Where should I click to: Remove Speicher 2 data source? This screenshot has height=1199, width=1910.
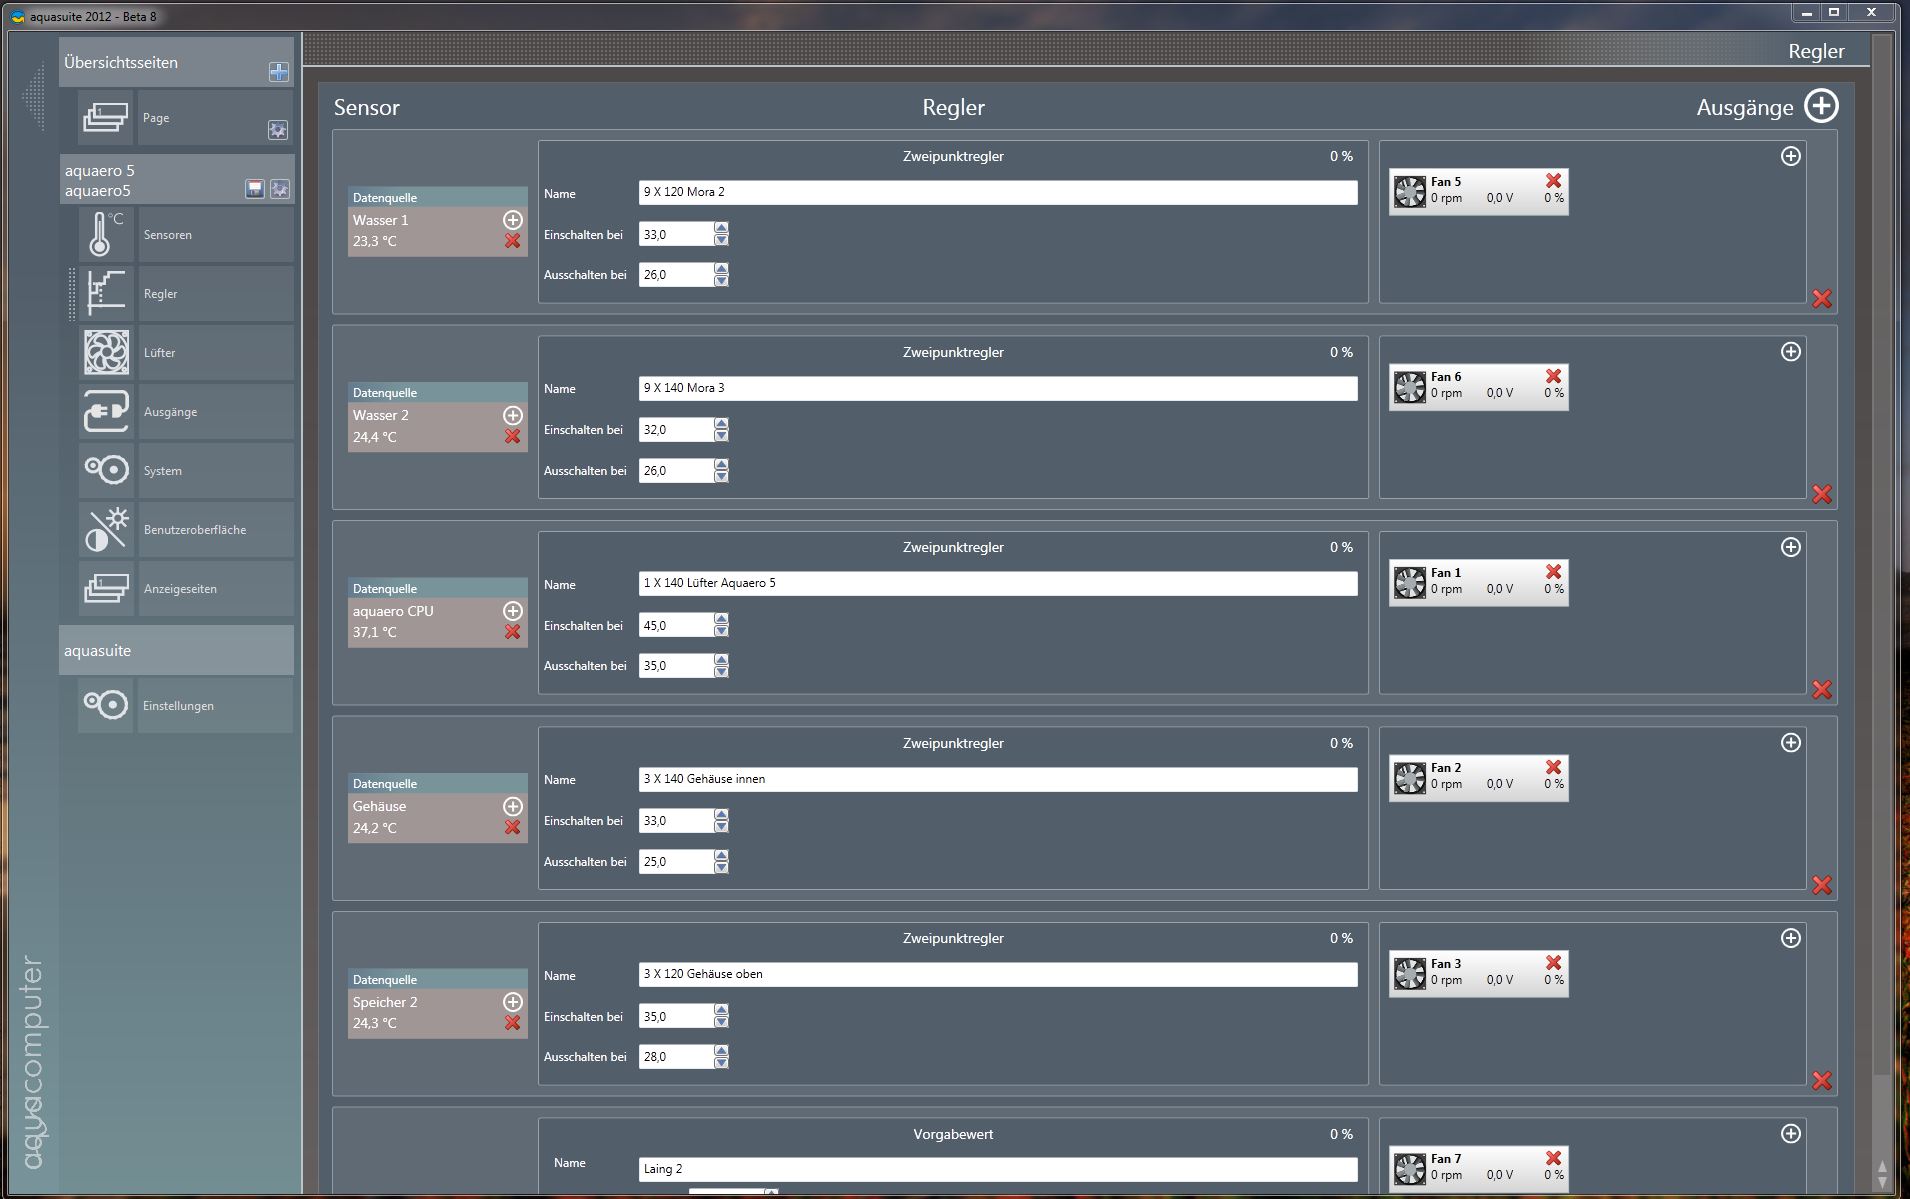pyautogui.click(x=512, y=1023)
